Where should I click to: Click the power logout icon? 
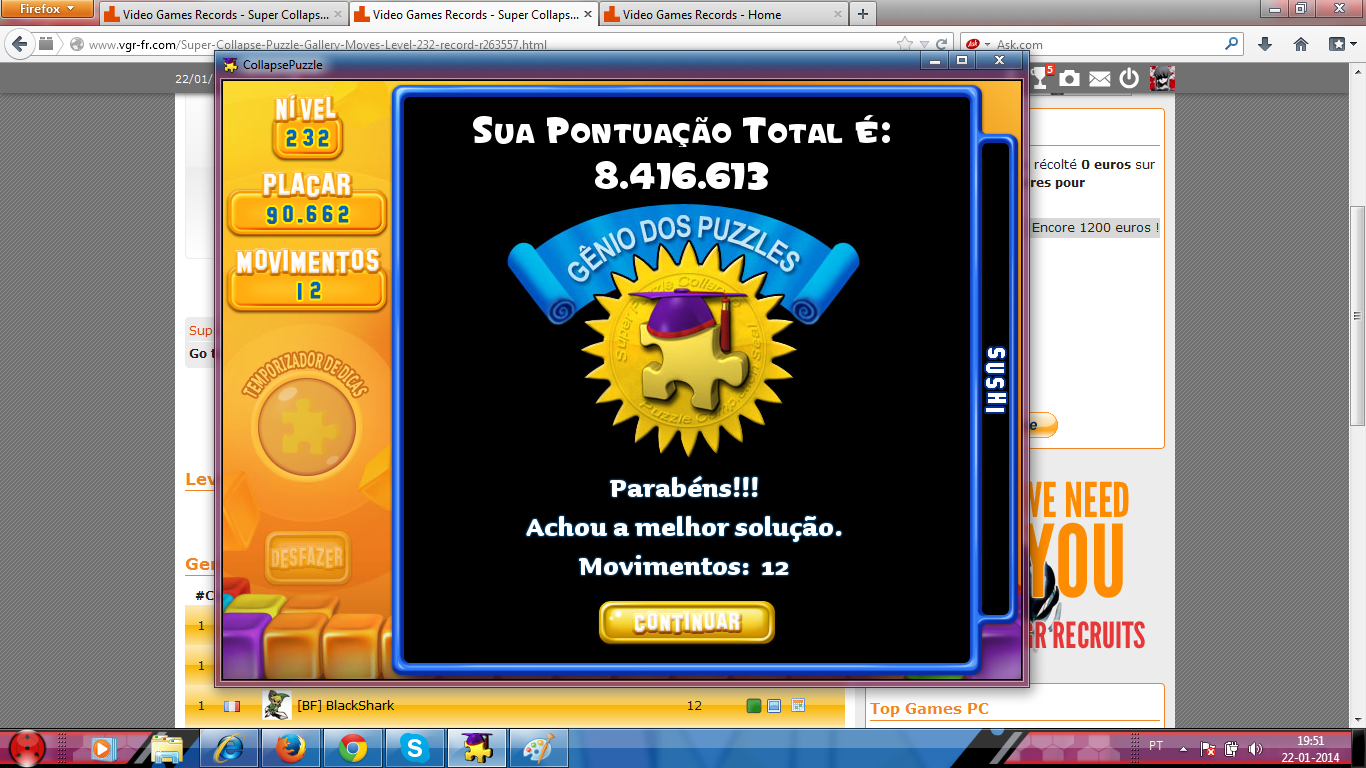(1129, 78)
